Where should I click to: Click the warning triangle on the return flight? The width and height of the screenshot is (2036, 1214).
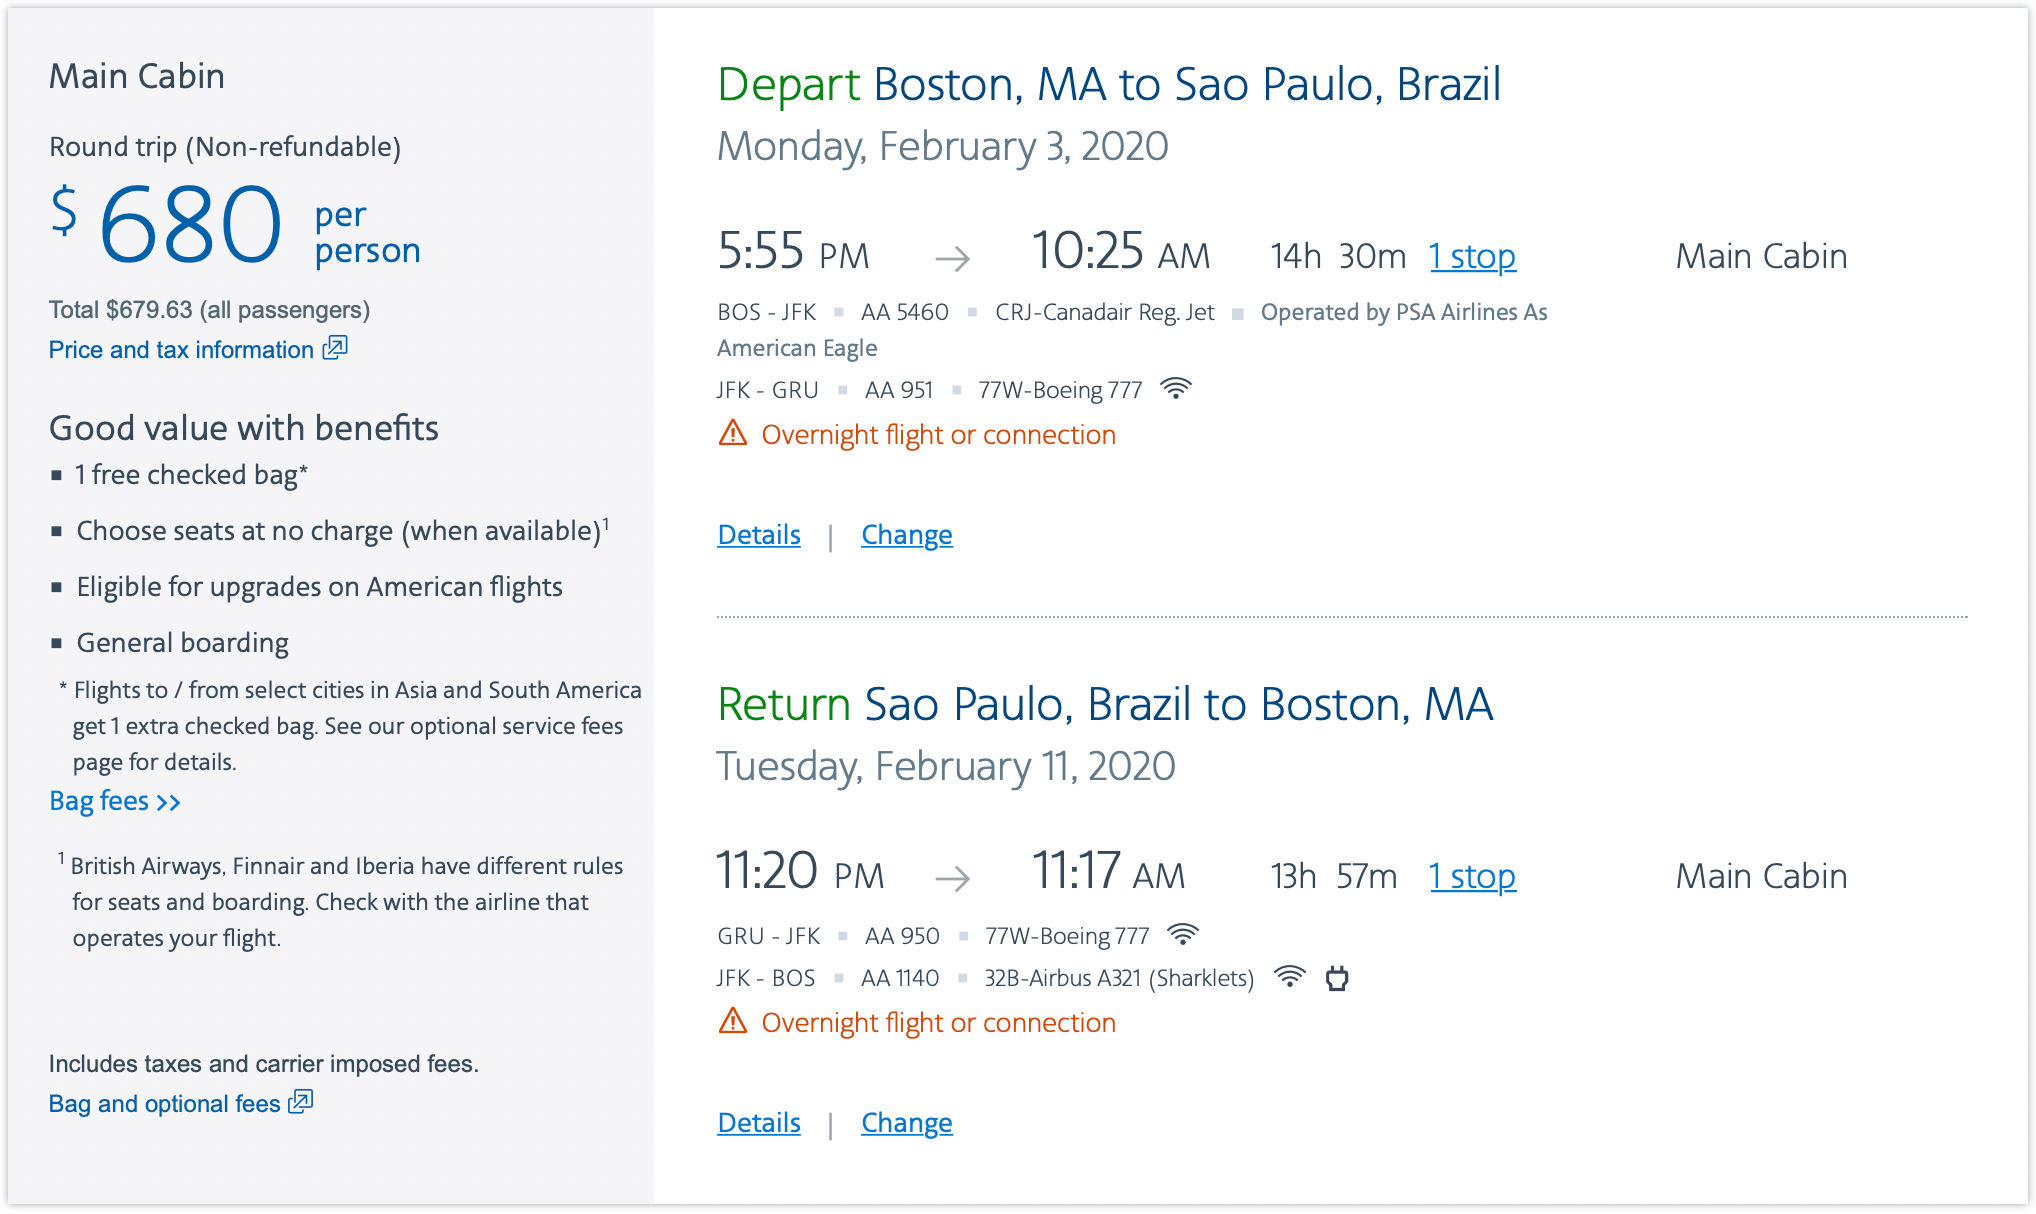tap(733, 1022)
